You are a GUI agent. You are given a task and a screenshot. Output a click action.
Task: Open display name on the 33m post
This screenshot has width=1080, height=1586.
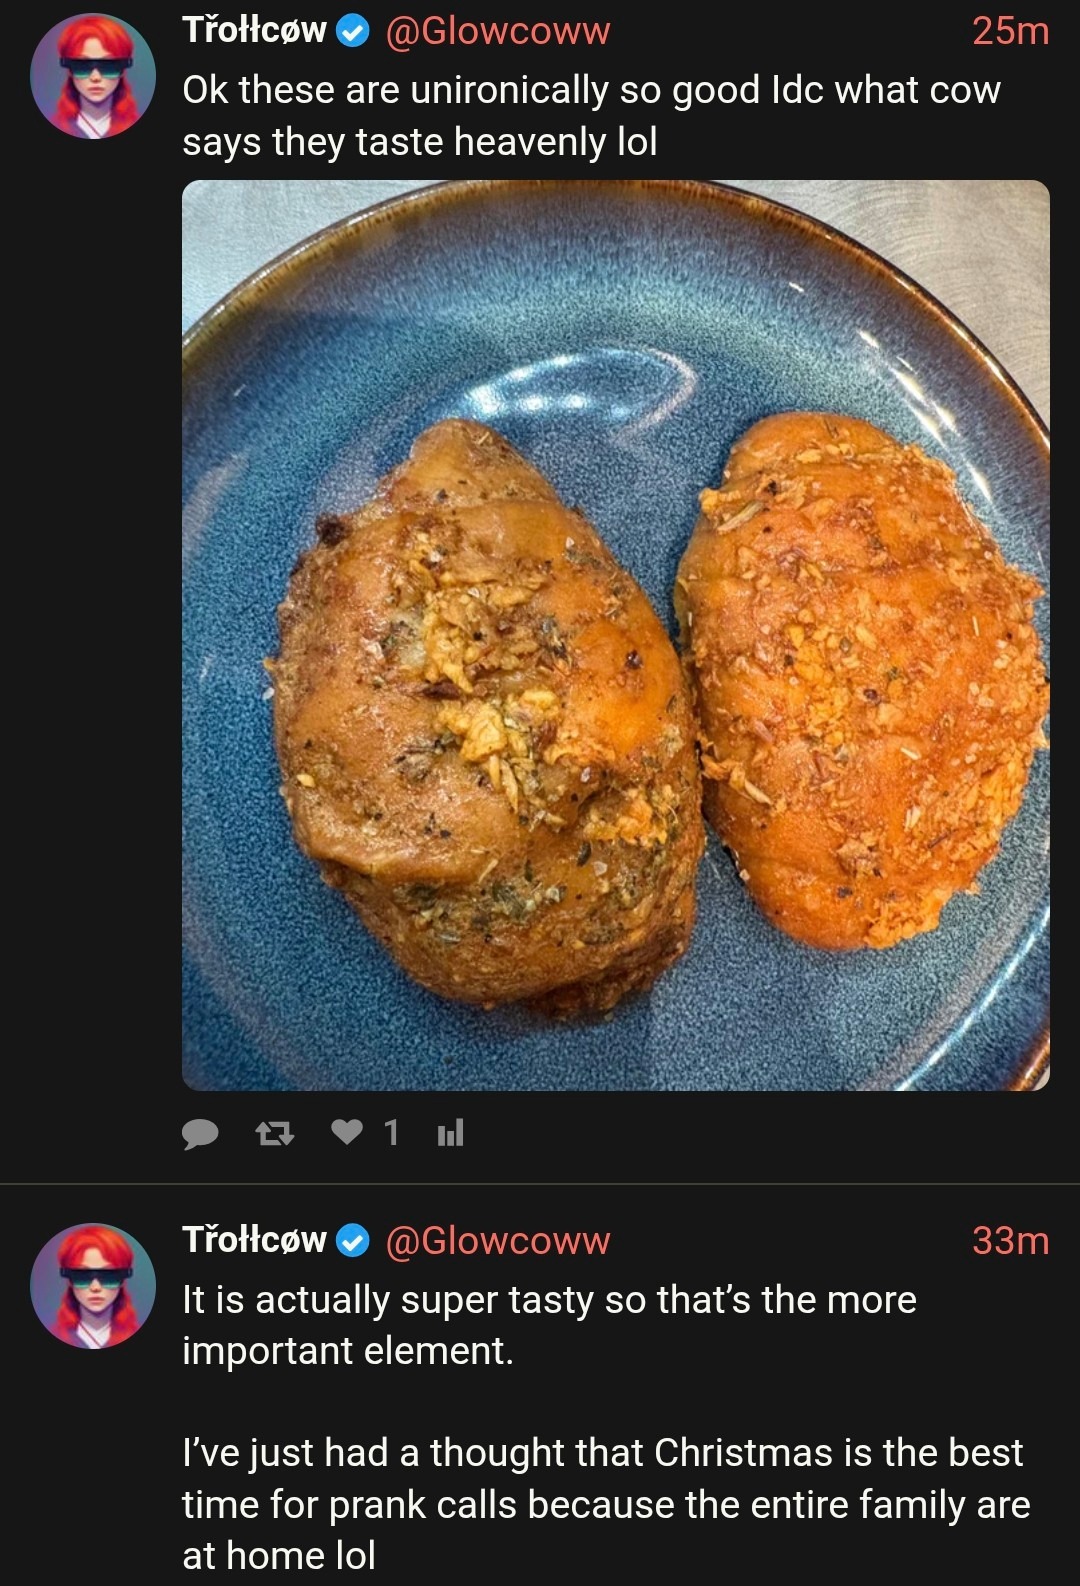coord(254,1240)
